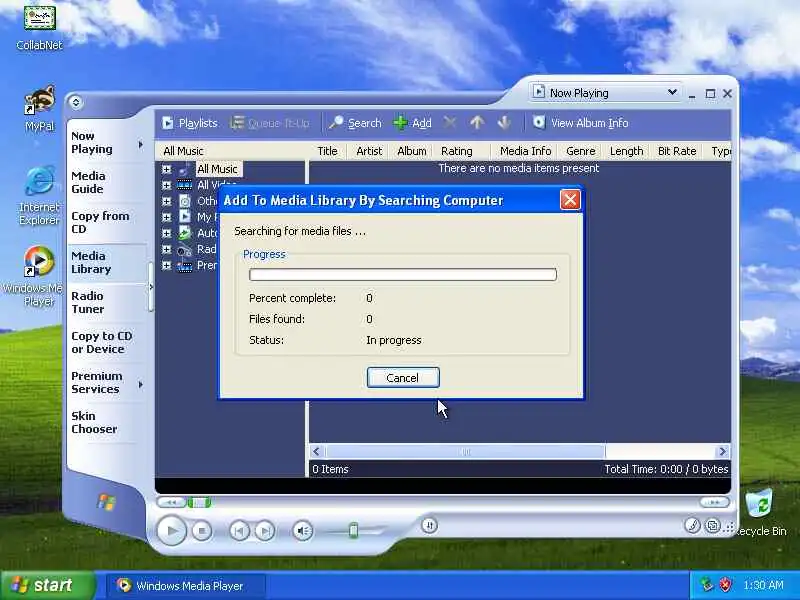Click the horizontal scrollbar thumb
This screenshot has height=600, width=800.
(465, 452)
